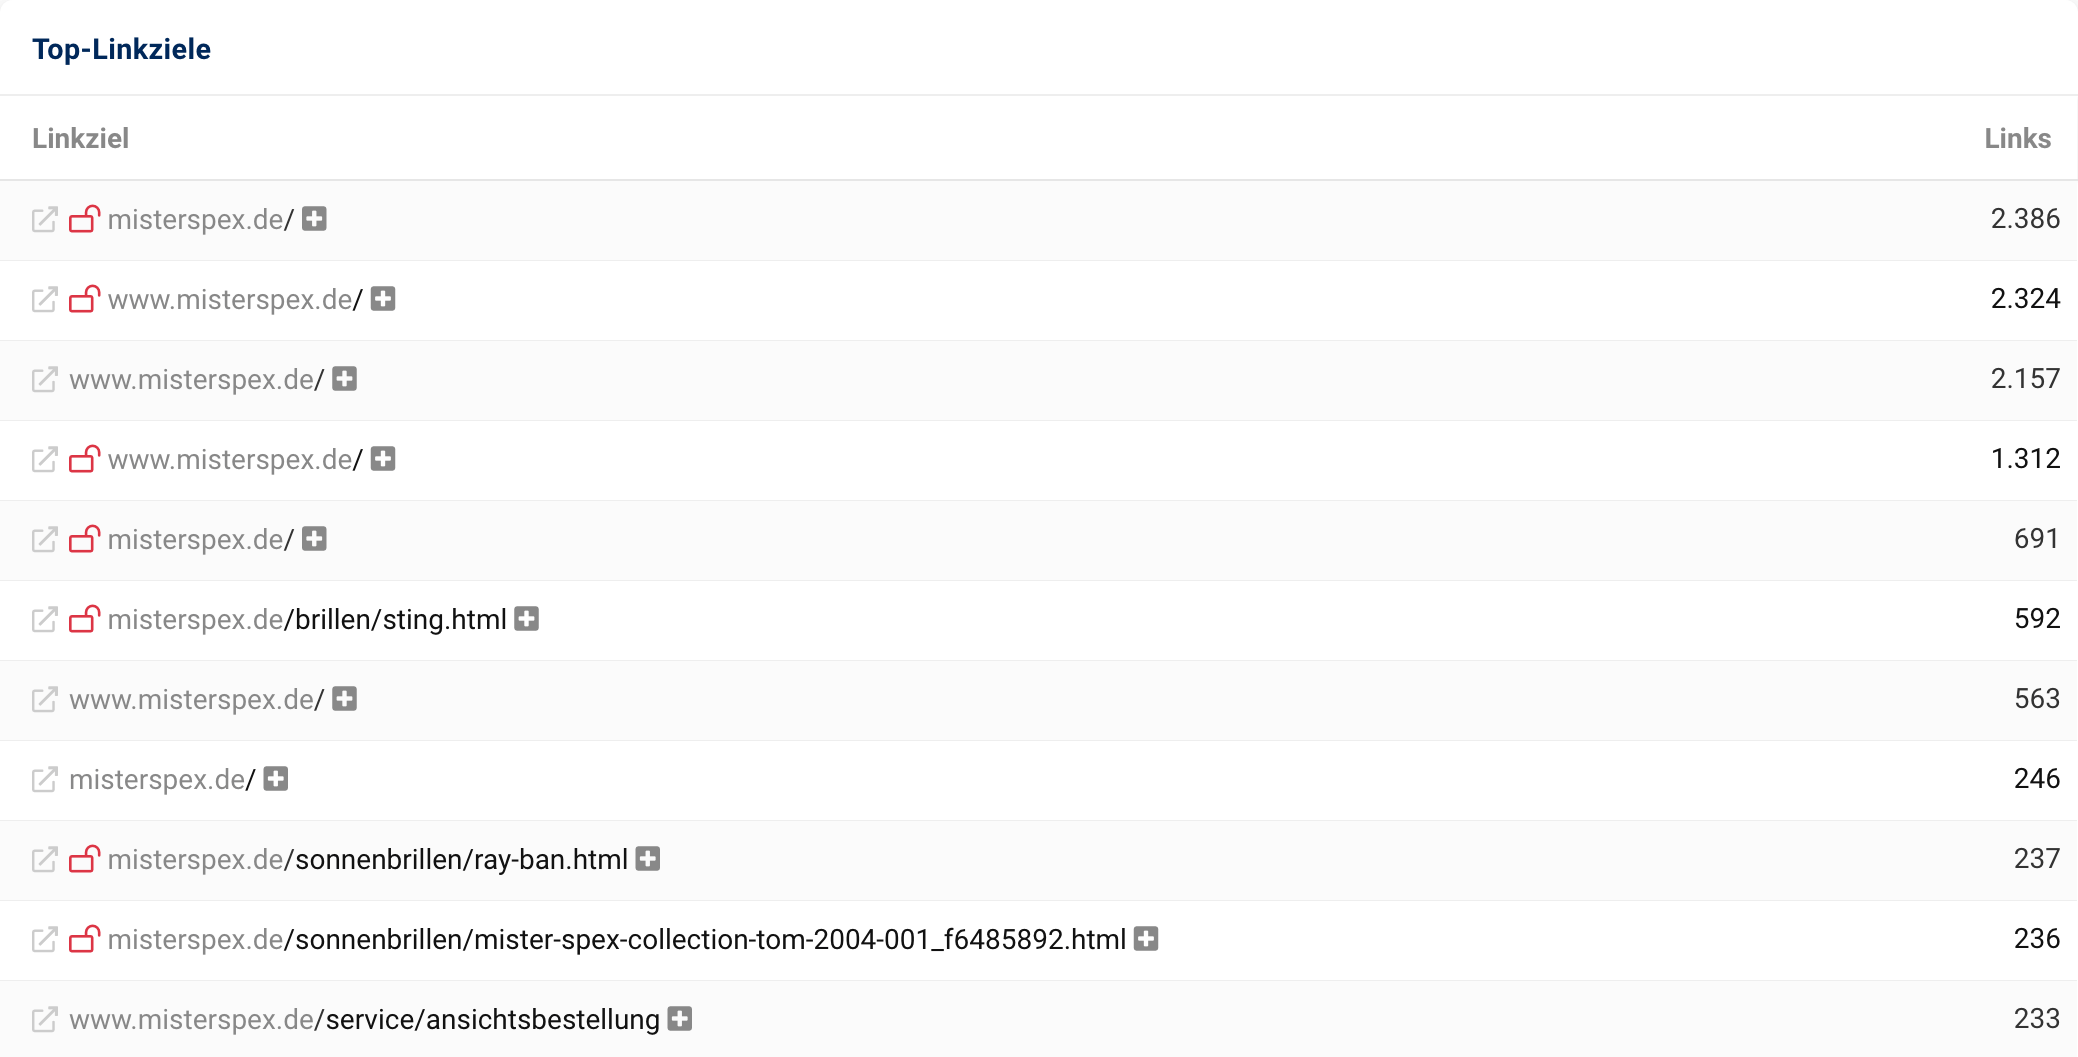Click external link icon in the 246 links row

[44, 780]
